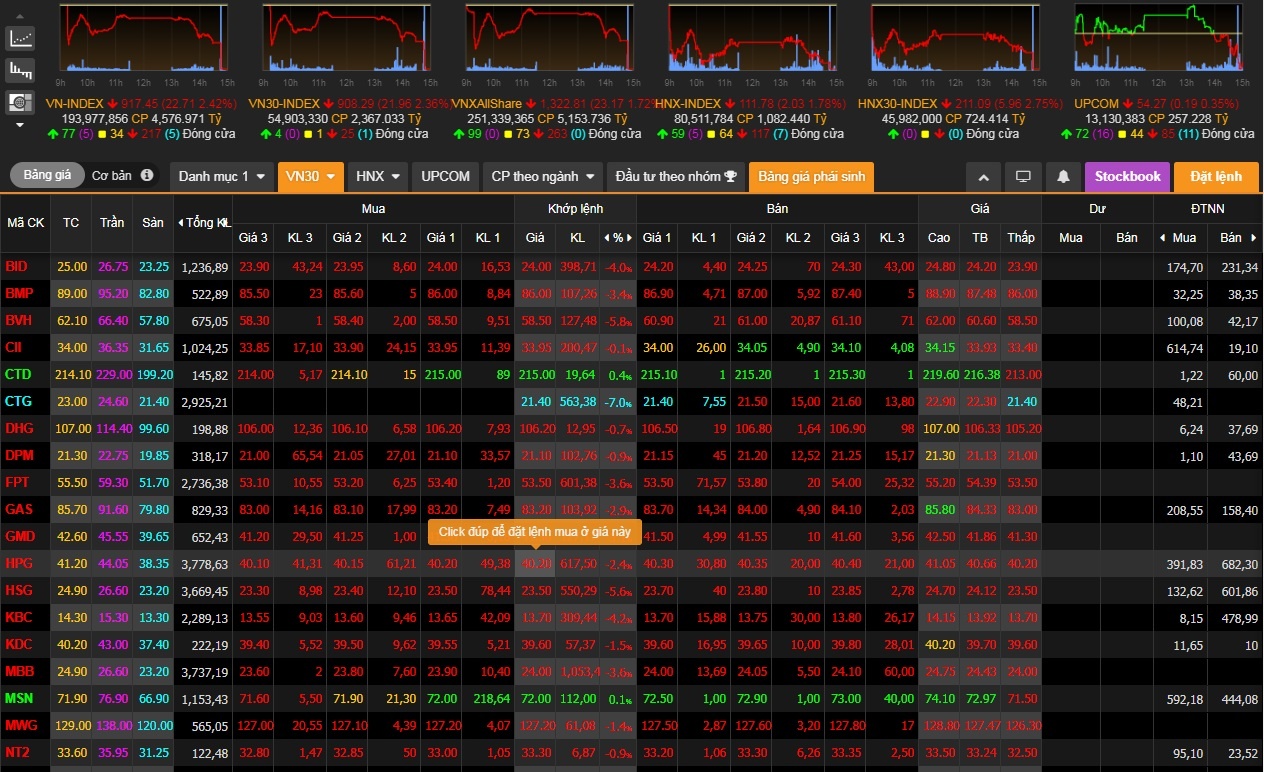Select the UPCOM tab
This screenshot has height=772, width=1264.
click(x=445, y=177)
